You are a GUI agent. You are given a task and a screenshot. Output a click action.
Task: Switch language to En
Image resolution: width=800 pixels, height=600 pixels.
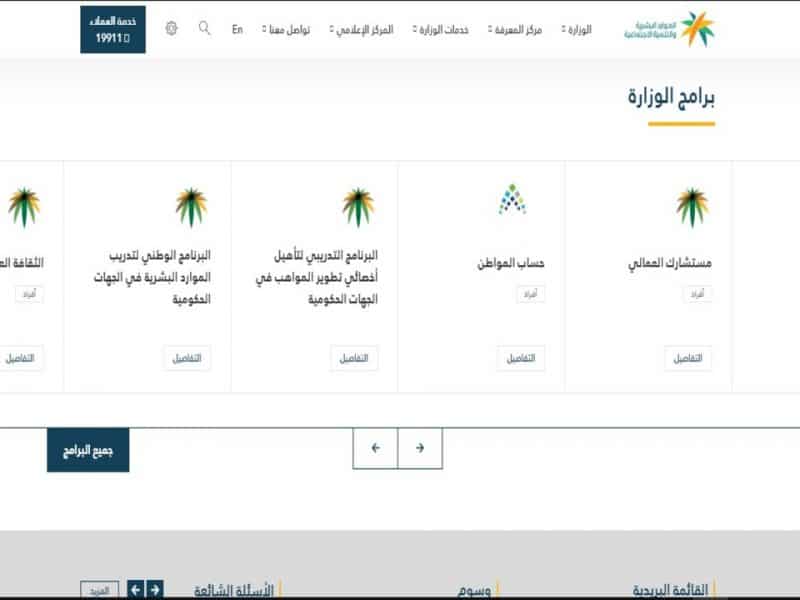(237, 29)
